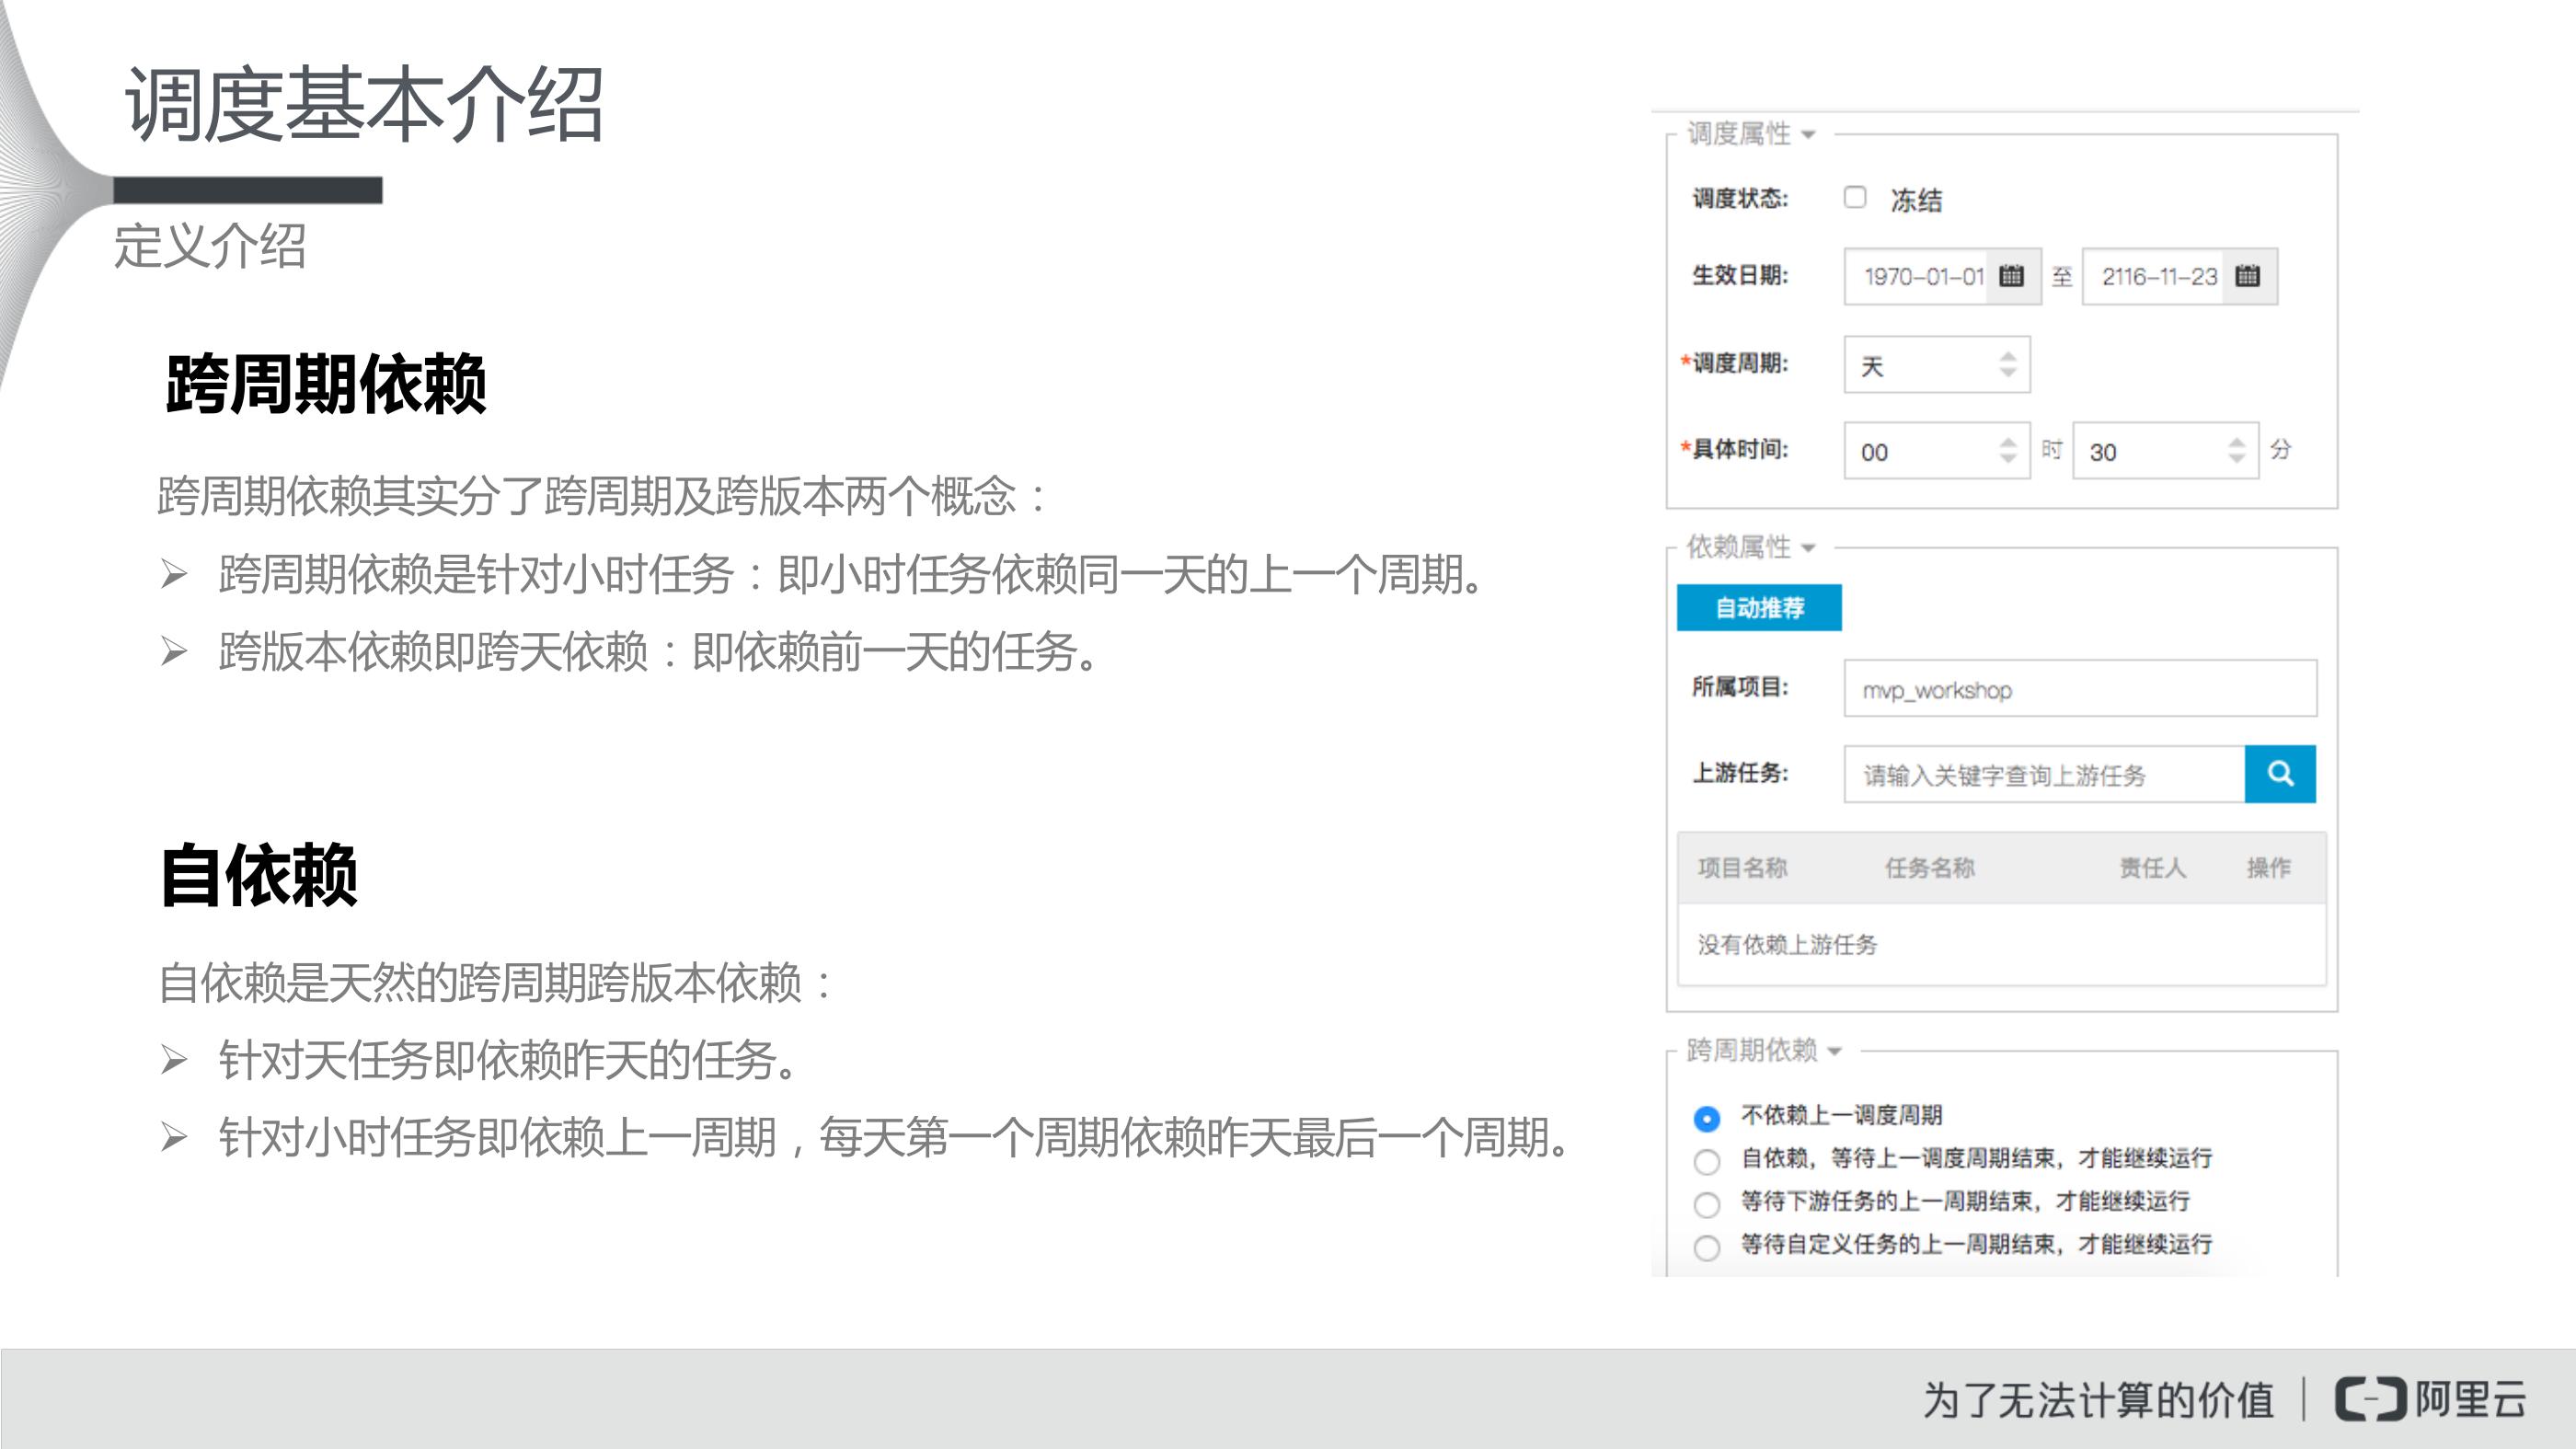Click the bullet 针对天任务即依赖昨天的任务

tap(508, 1059)
